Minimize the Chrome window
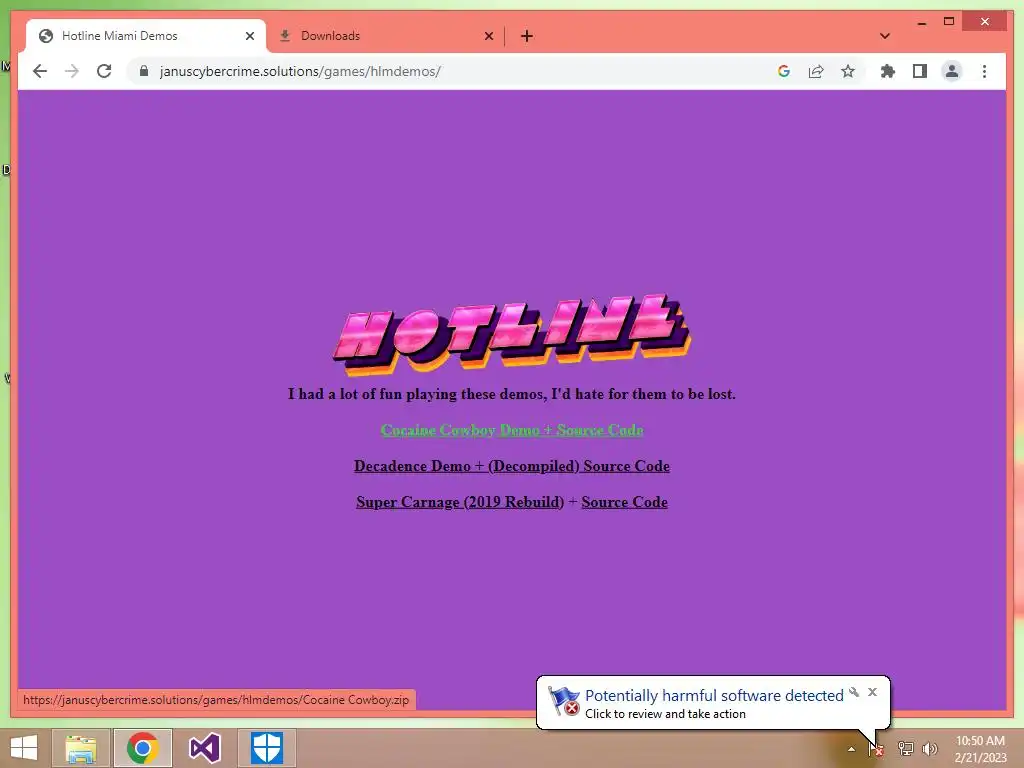 [921, 22]
